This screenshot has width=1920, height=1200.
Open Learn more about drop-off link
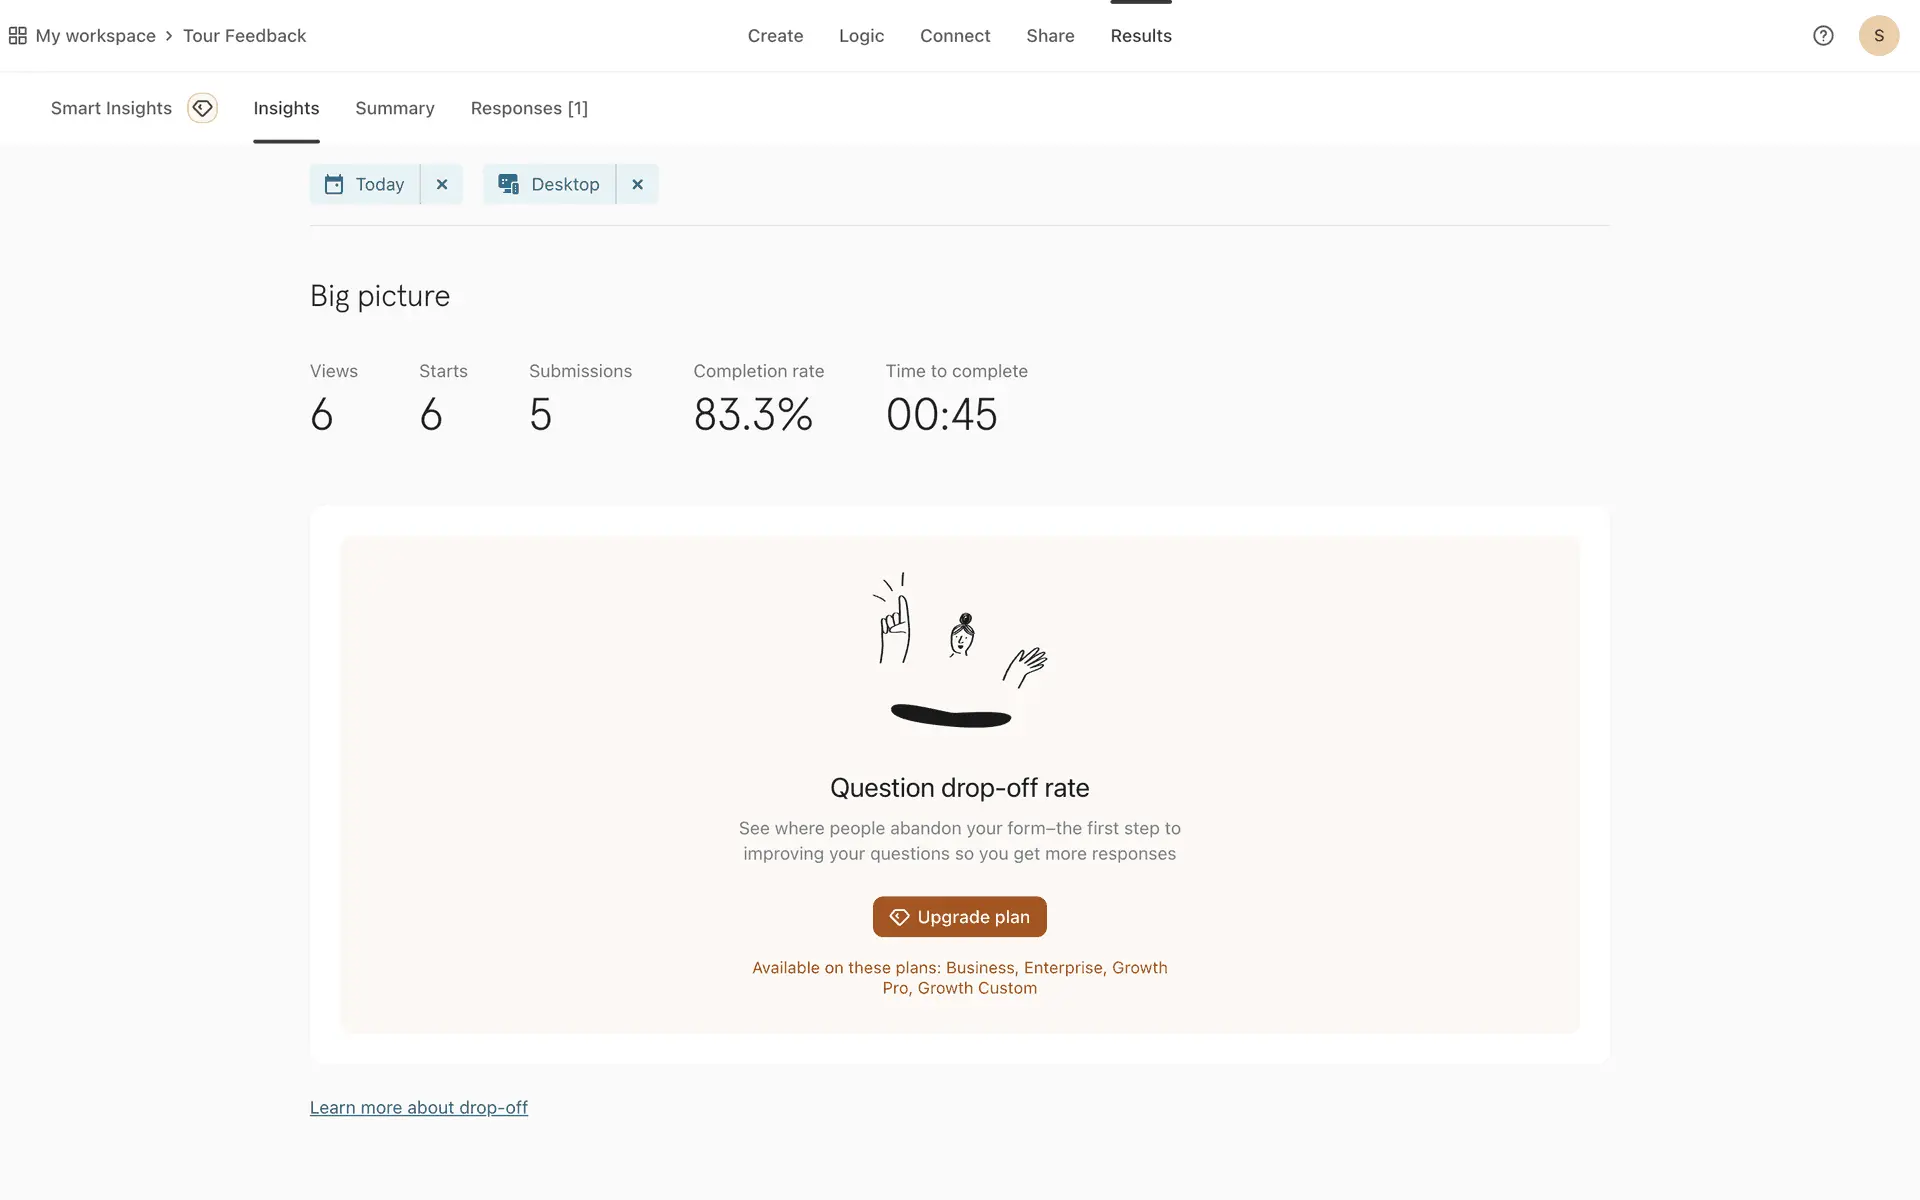(x=418, y=1108)
